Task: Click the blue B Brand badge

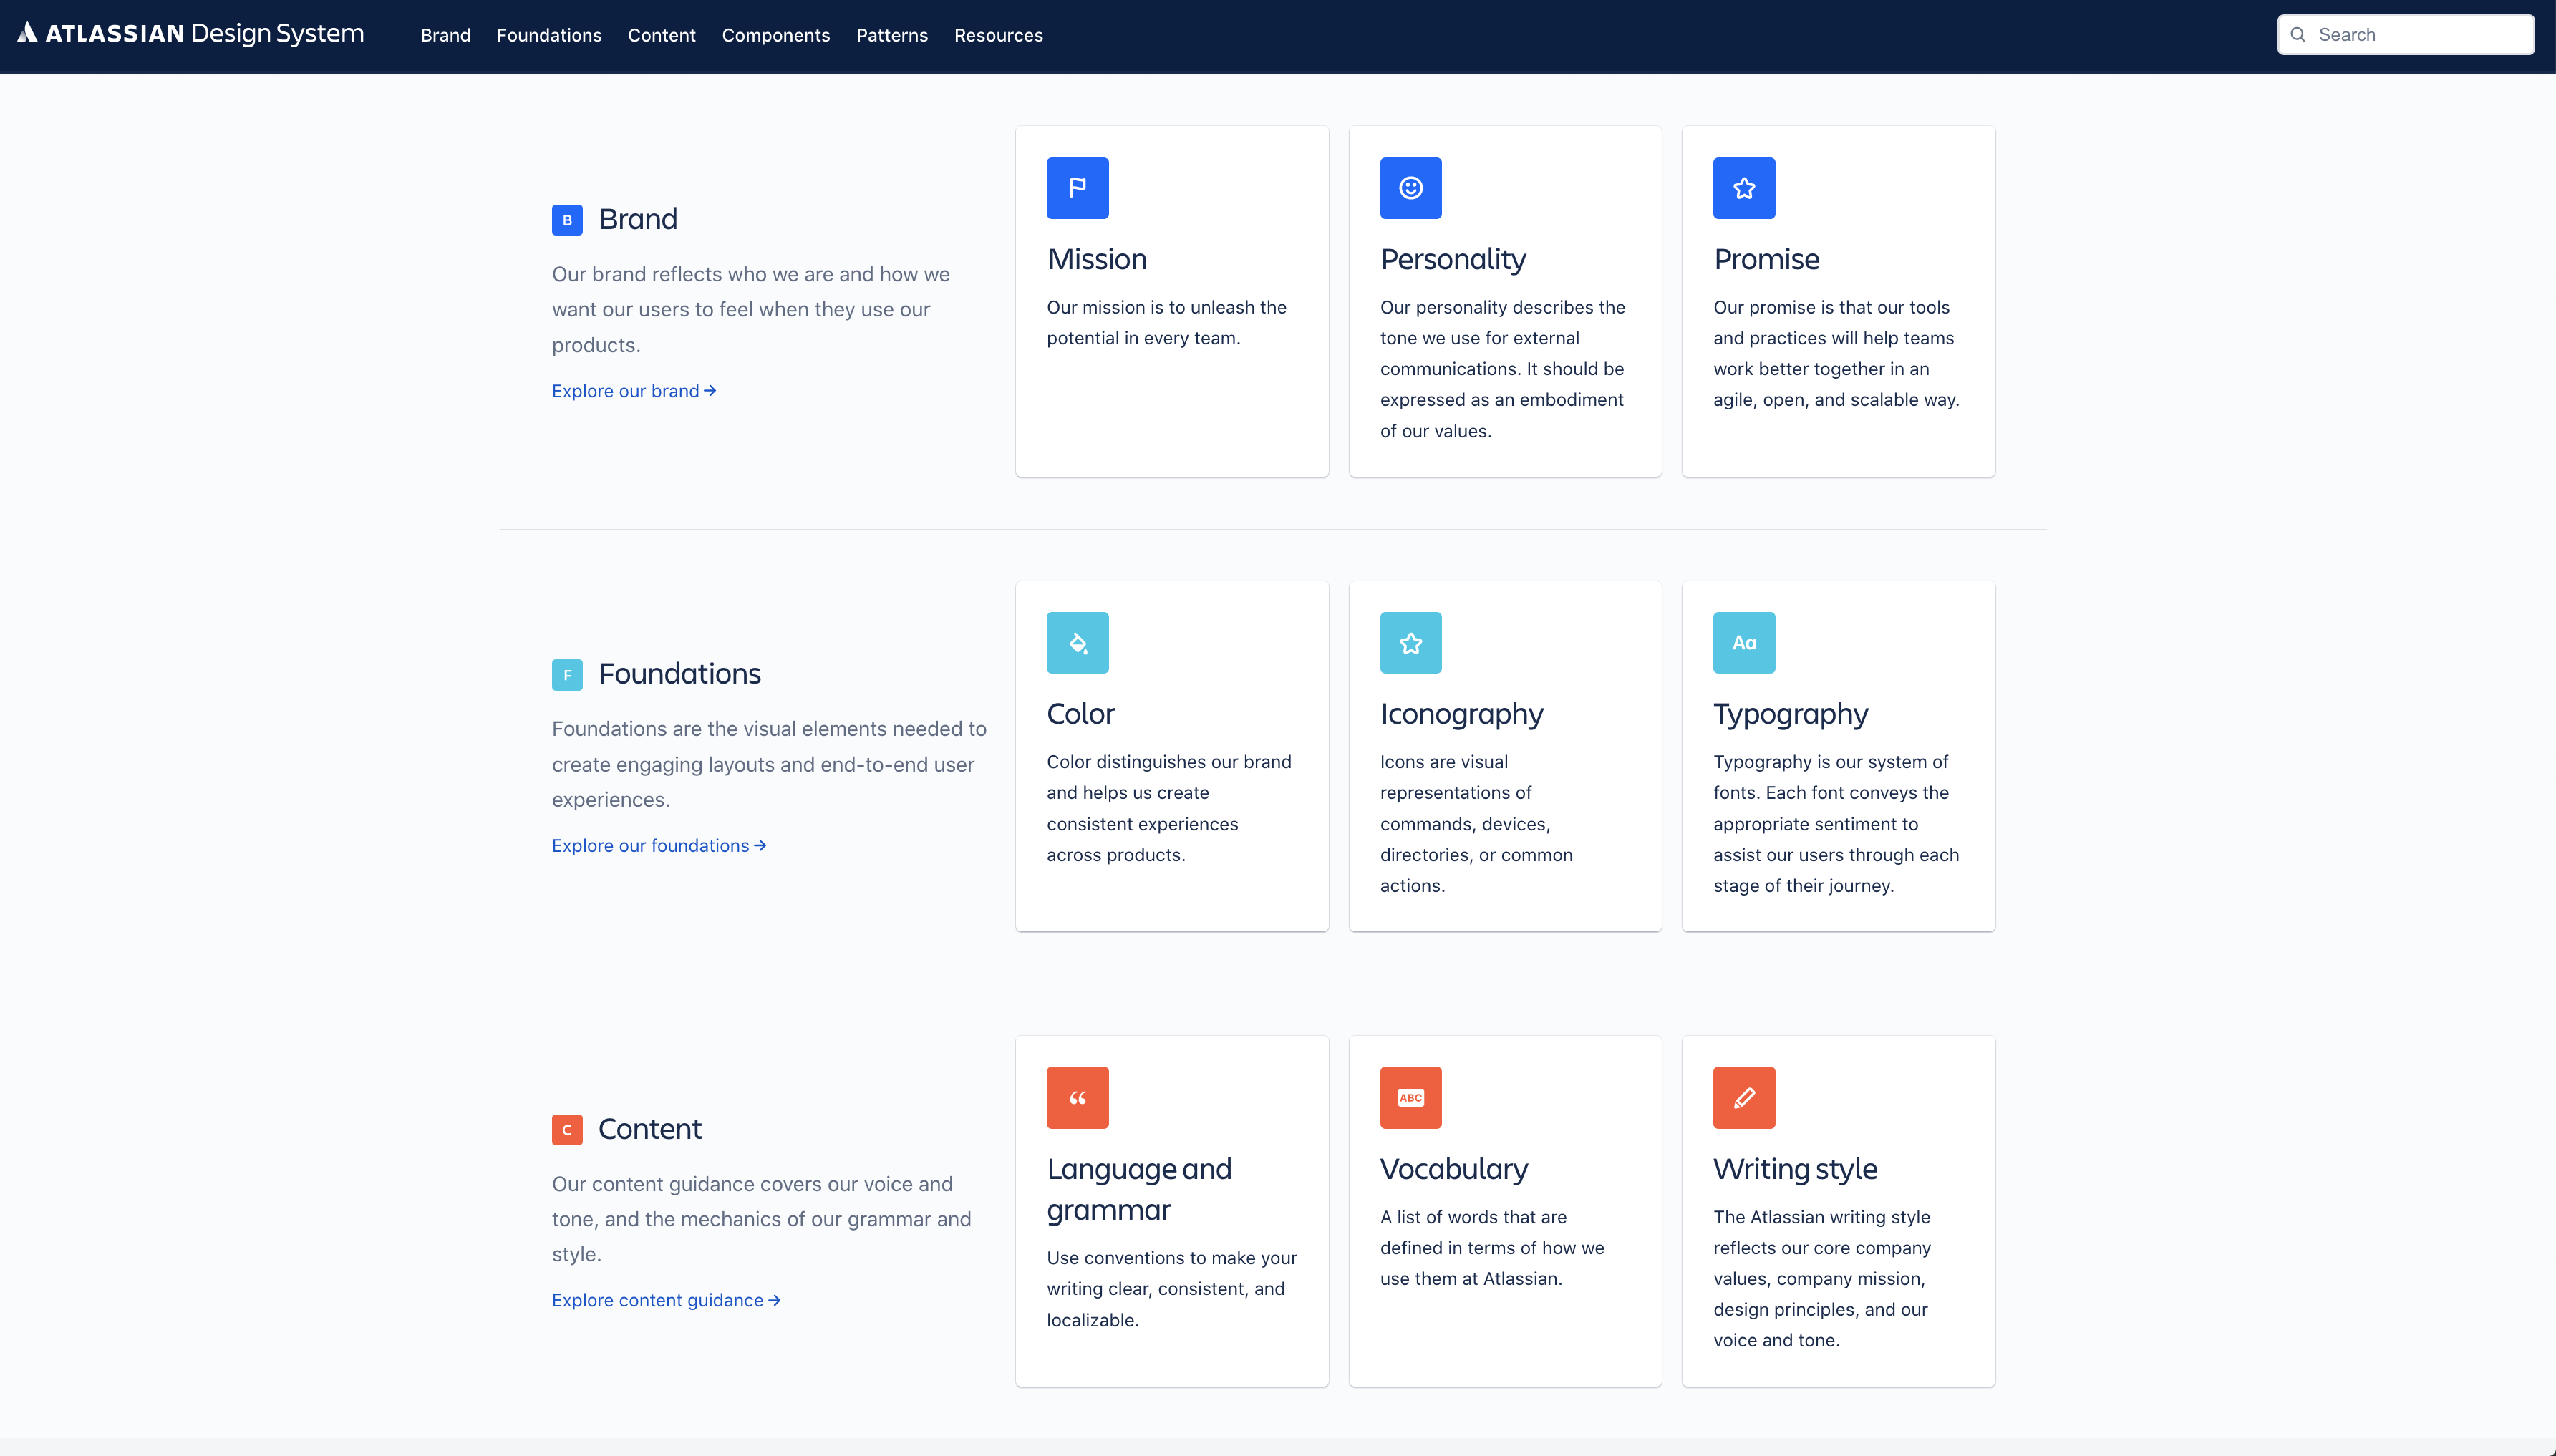Action: pos(567,220)
